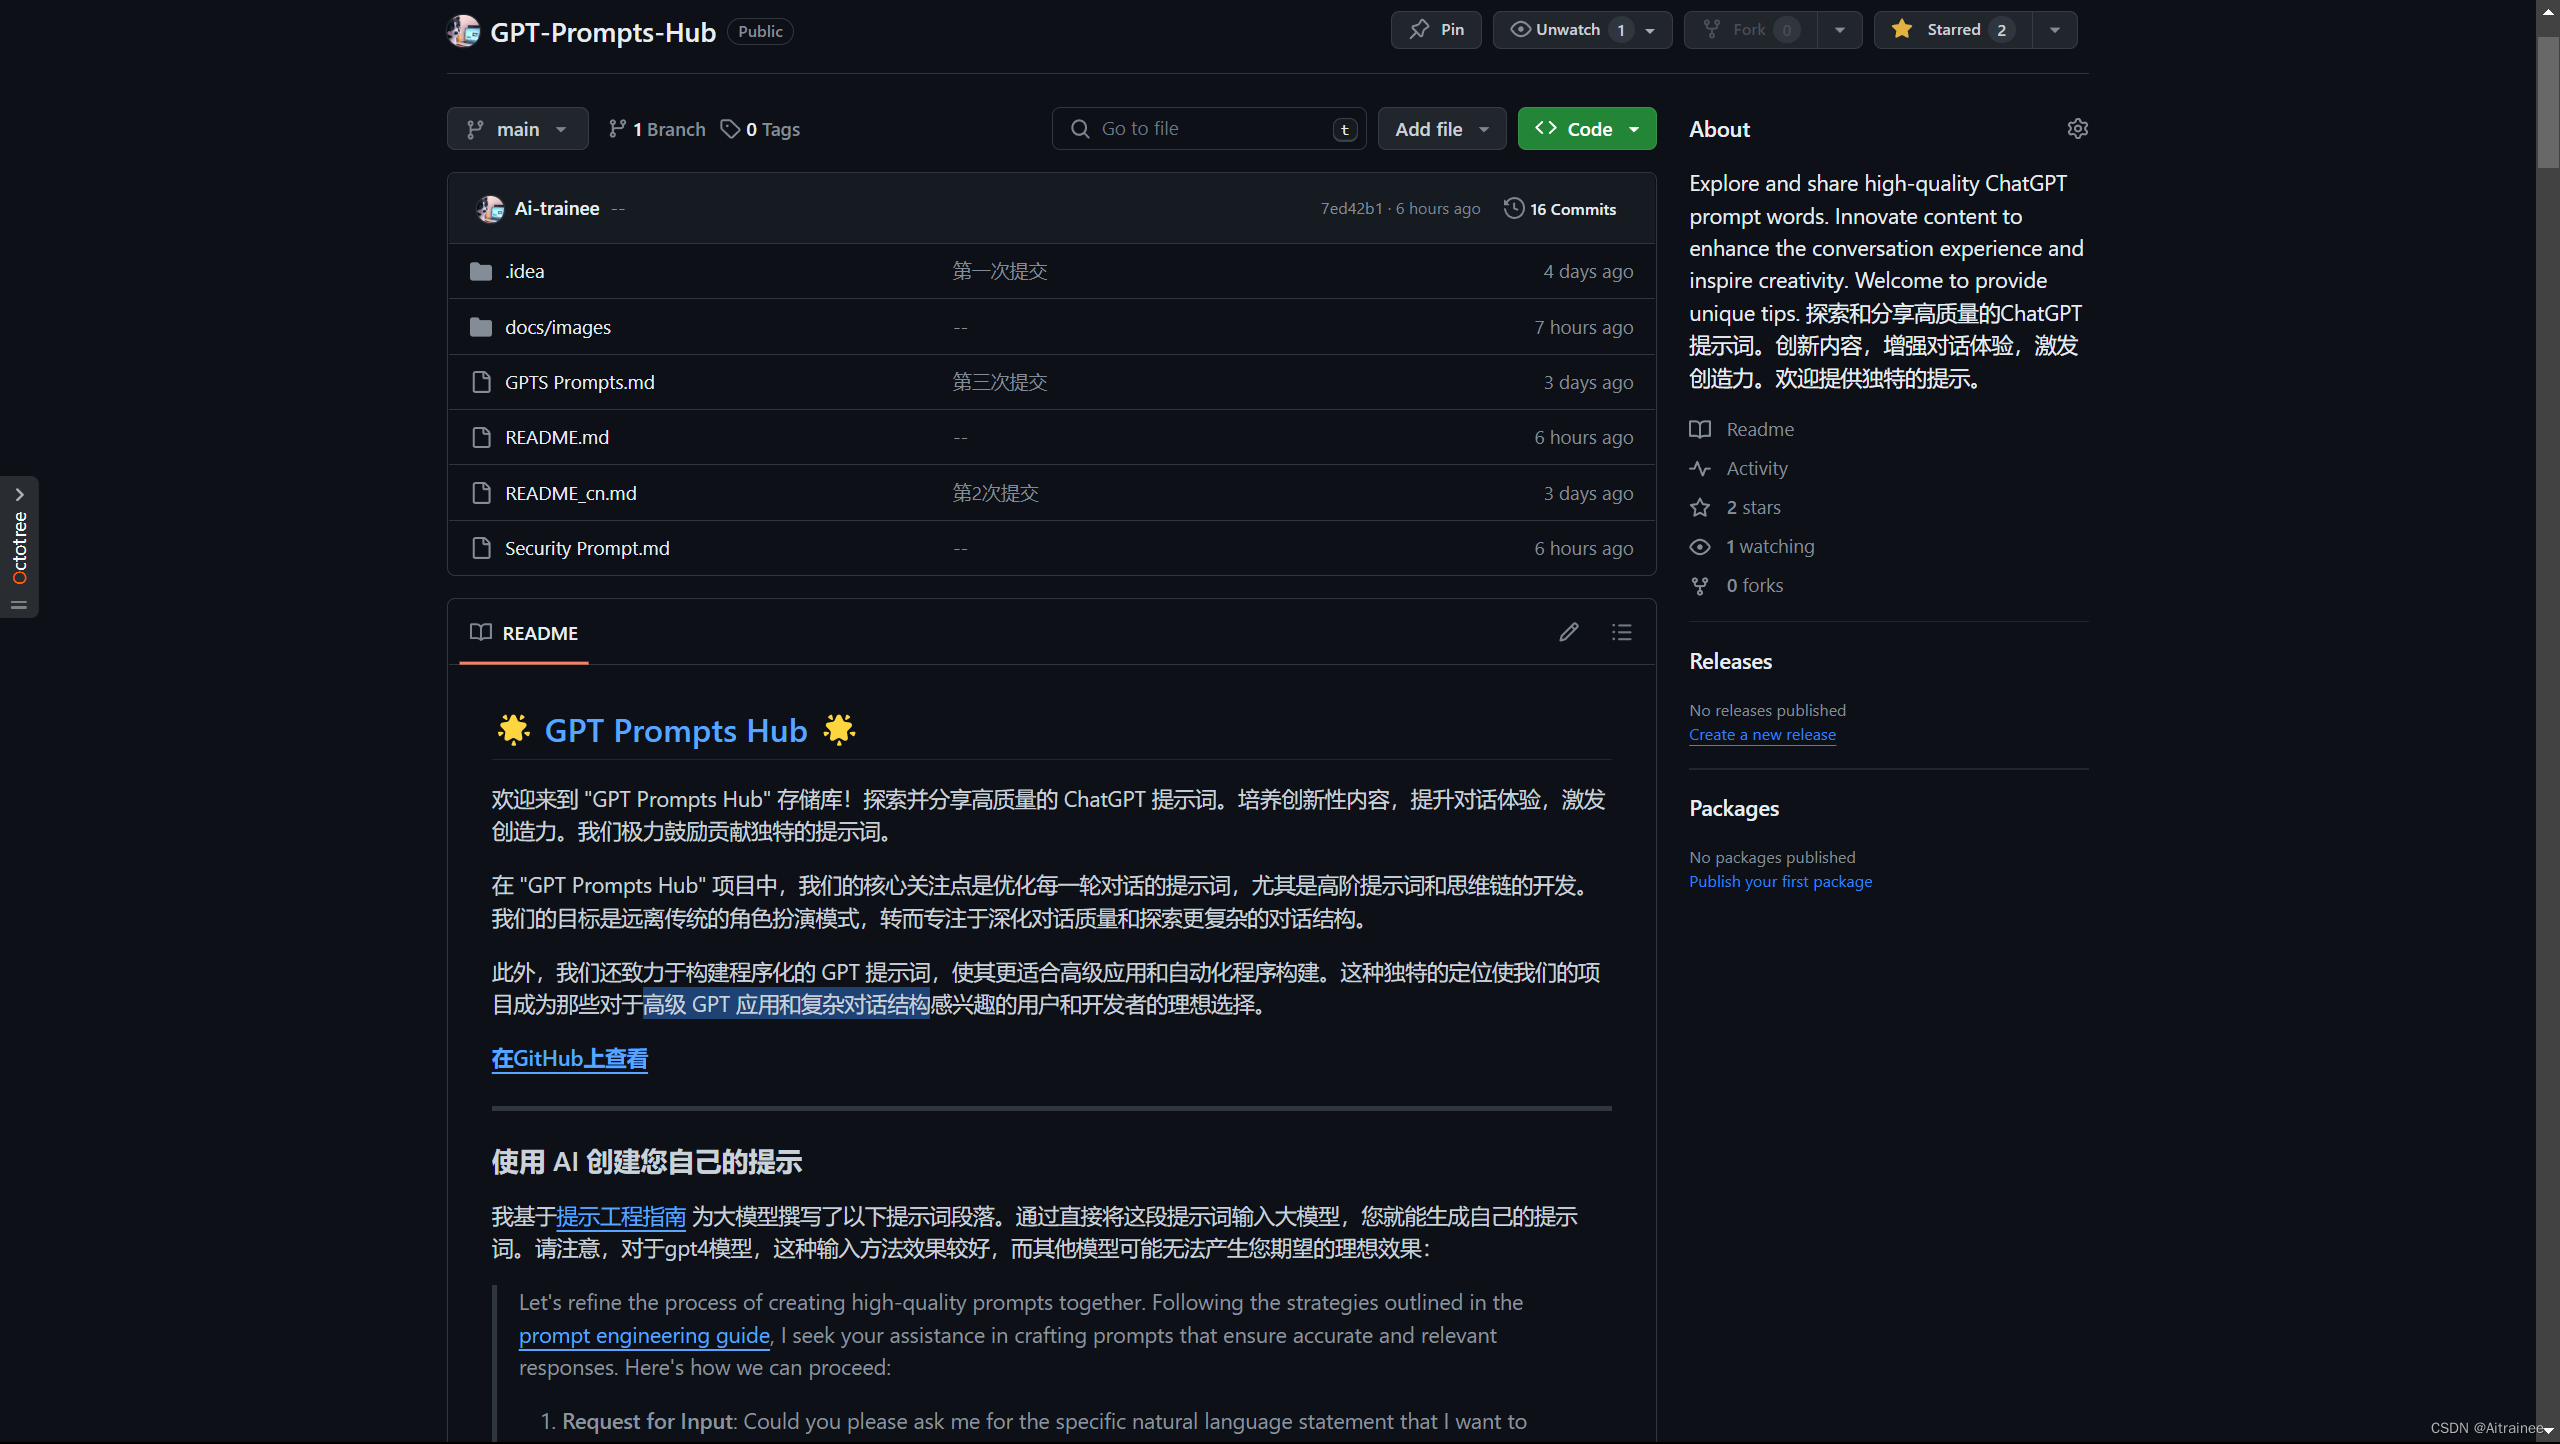
Task: Open the .idea folder
Action: [x=525, y=271]
